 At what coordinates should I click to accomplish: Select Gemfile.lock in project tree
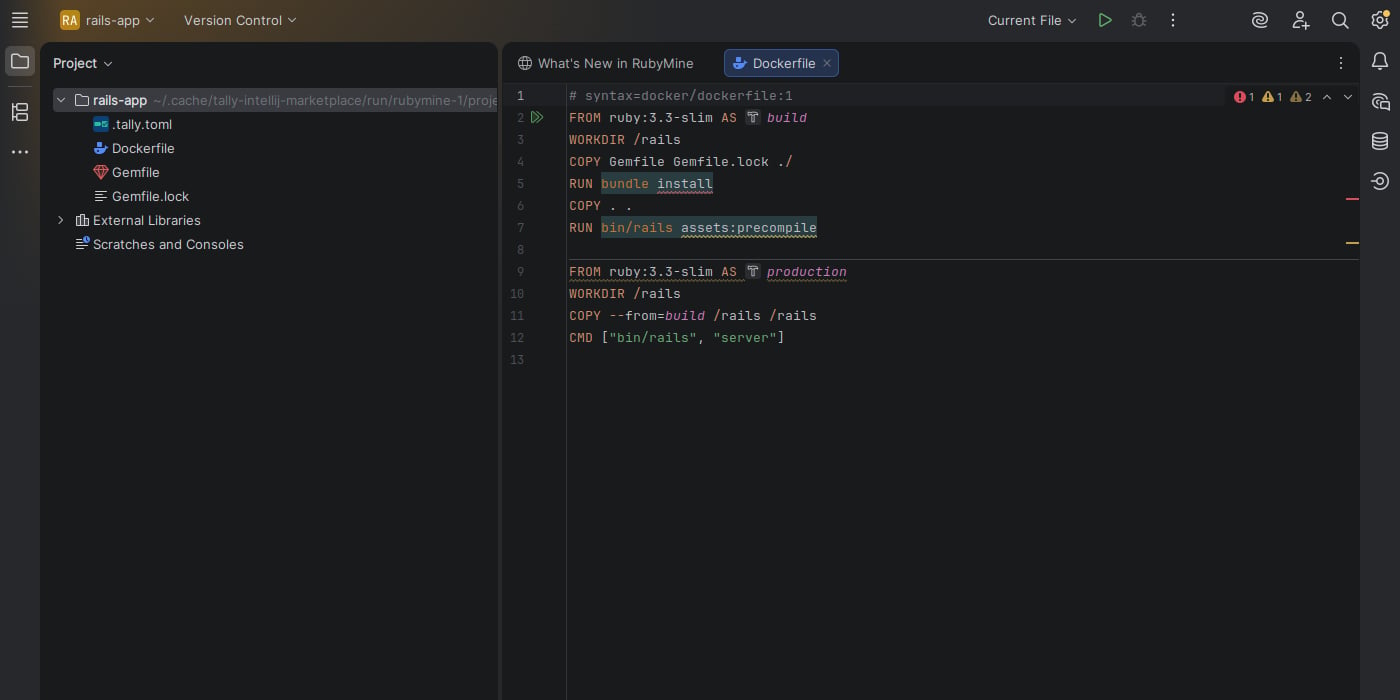pos(150,196)
